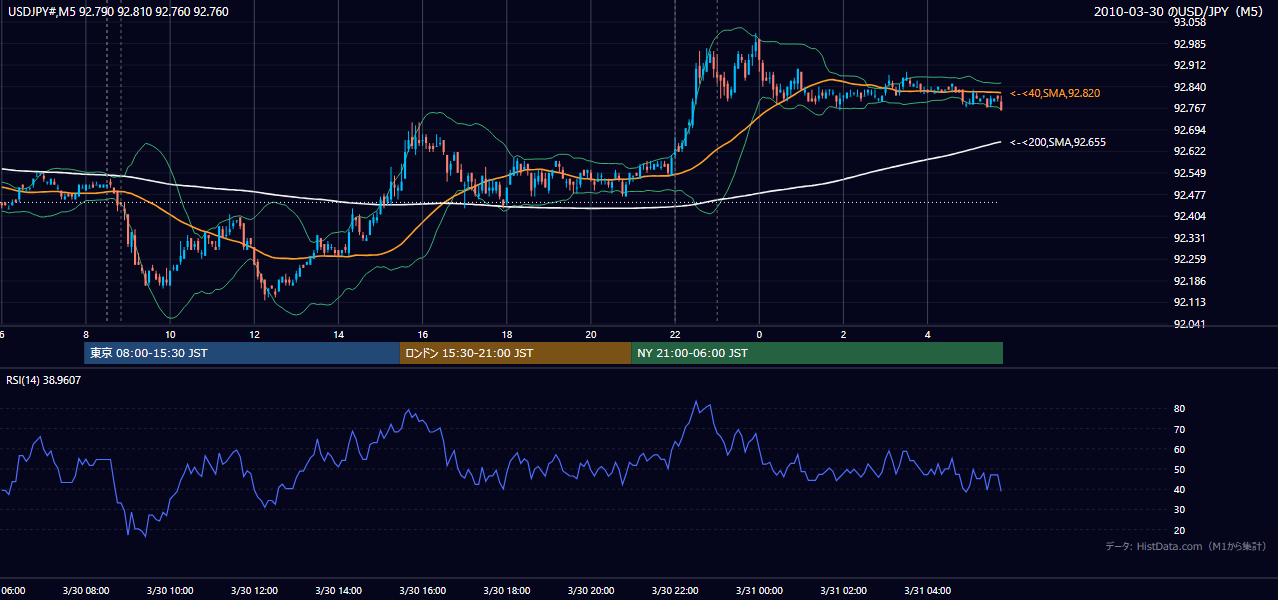Viewport: 1278px width, 600px height.
Task: Click price axis value 92.985
Action: [x=1191, y=44]
